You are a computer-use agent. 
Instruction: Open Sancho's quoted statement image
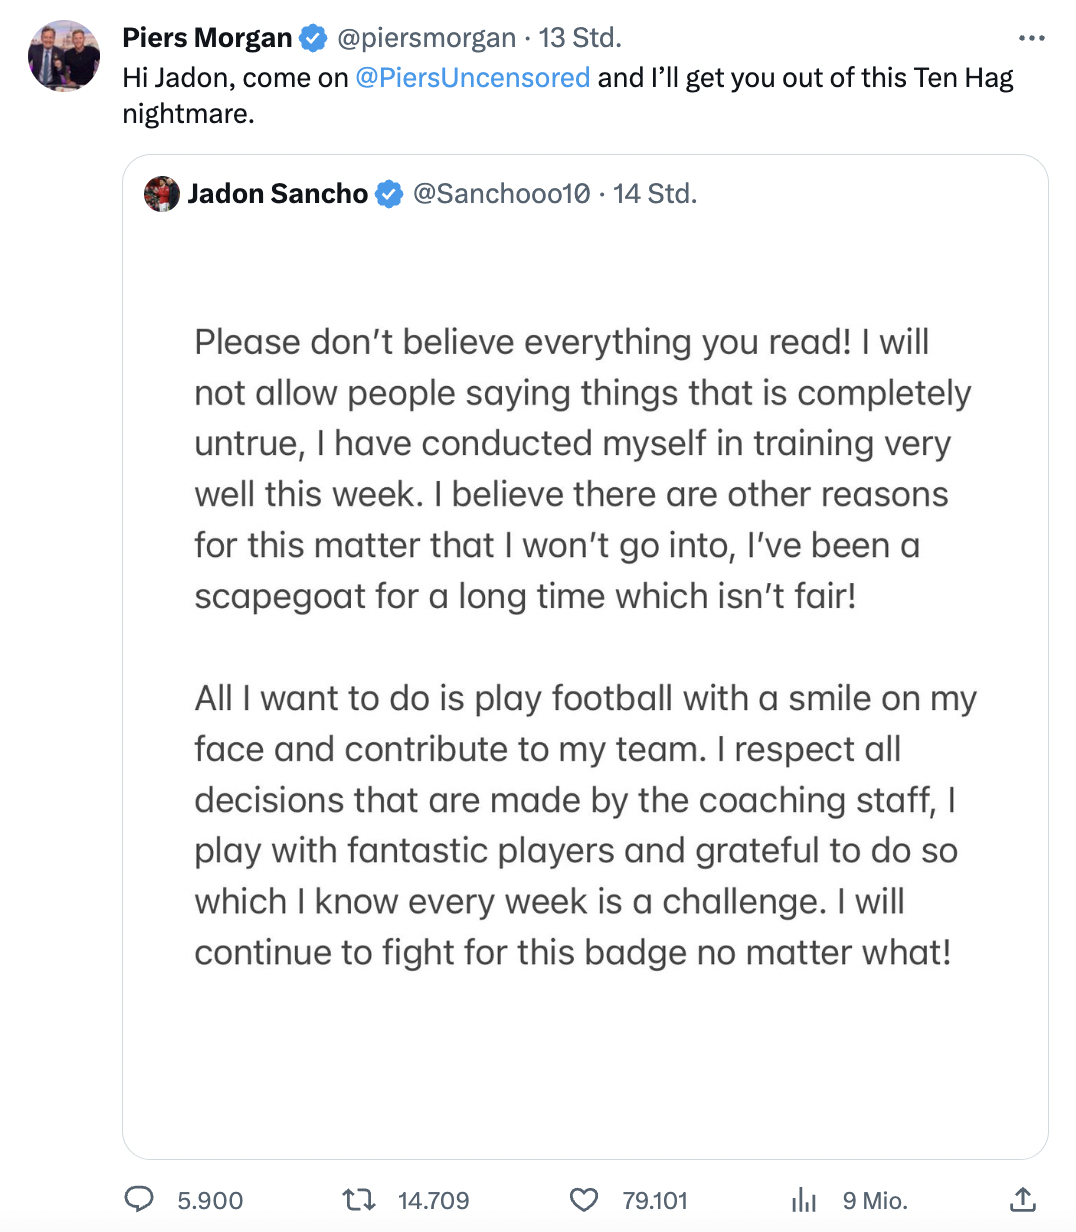click(x=585, y=650)
